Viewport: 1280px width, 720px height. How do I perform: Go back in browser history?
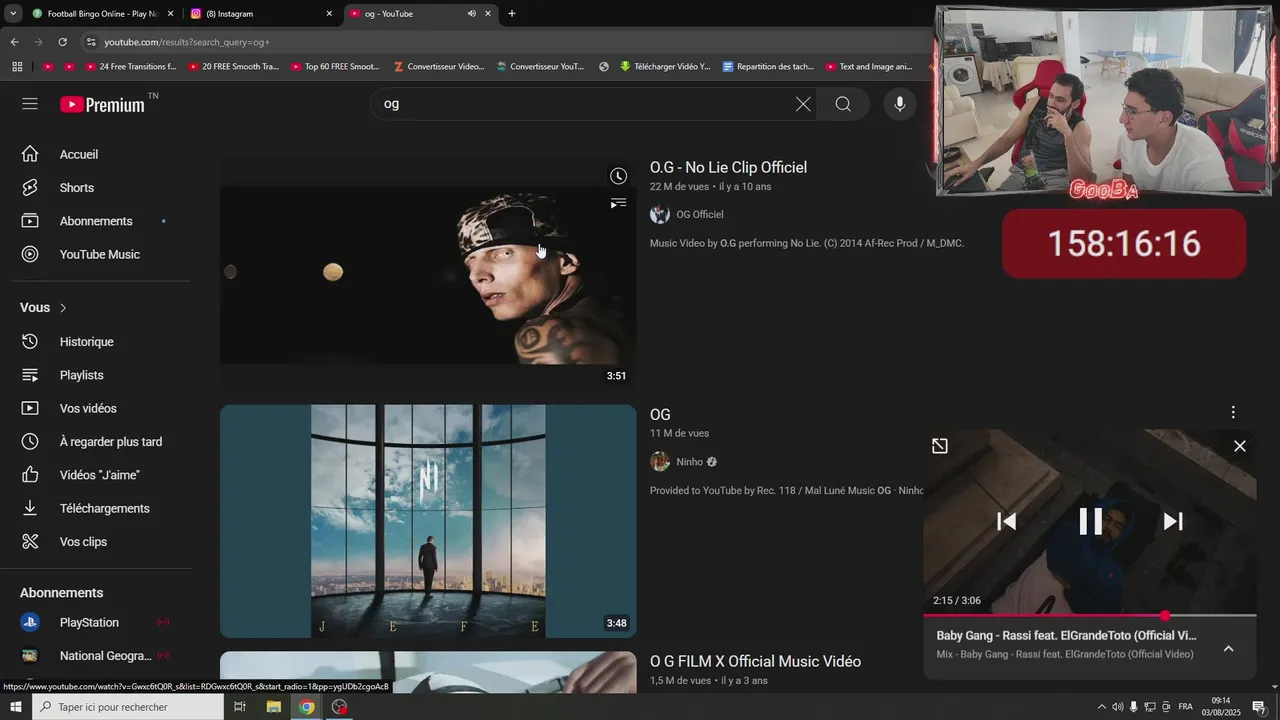click(14, 42)
